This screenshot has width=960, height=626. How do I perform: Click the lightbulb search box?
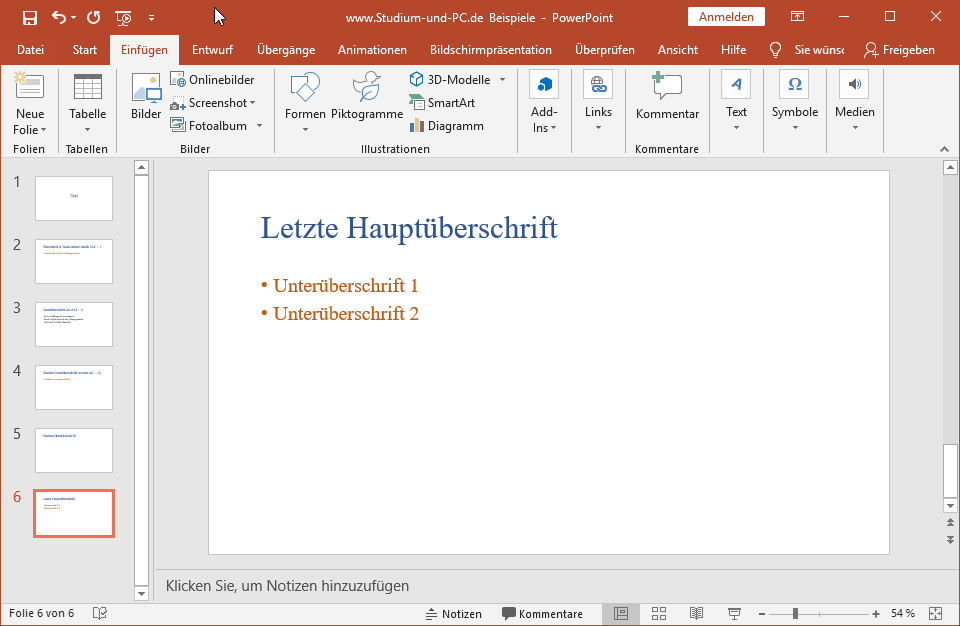pos(807,50)
